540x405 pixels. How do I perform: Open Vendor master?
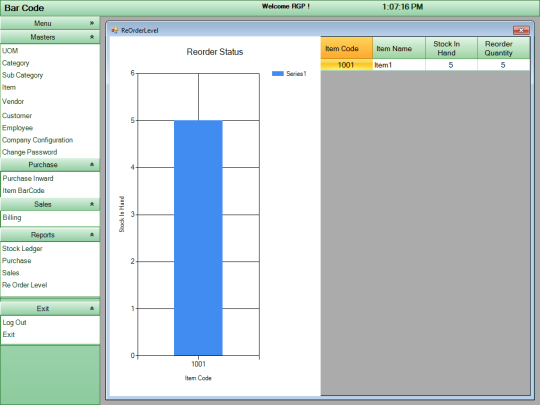tap(13, 102)
